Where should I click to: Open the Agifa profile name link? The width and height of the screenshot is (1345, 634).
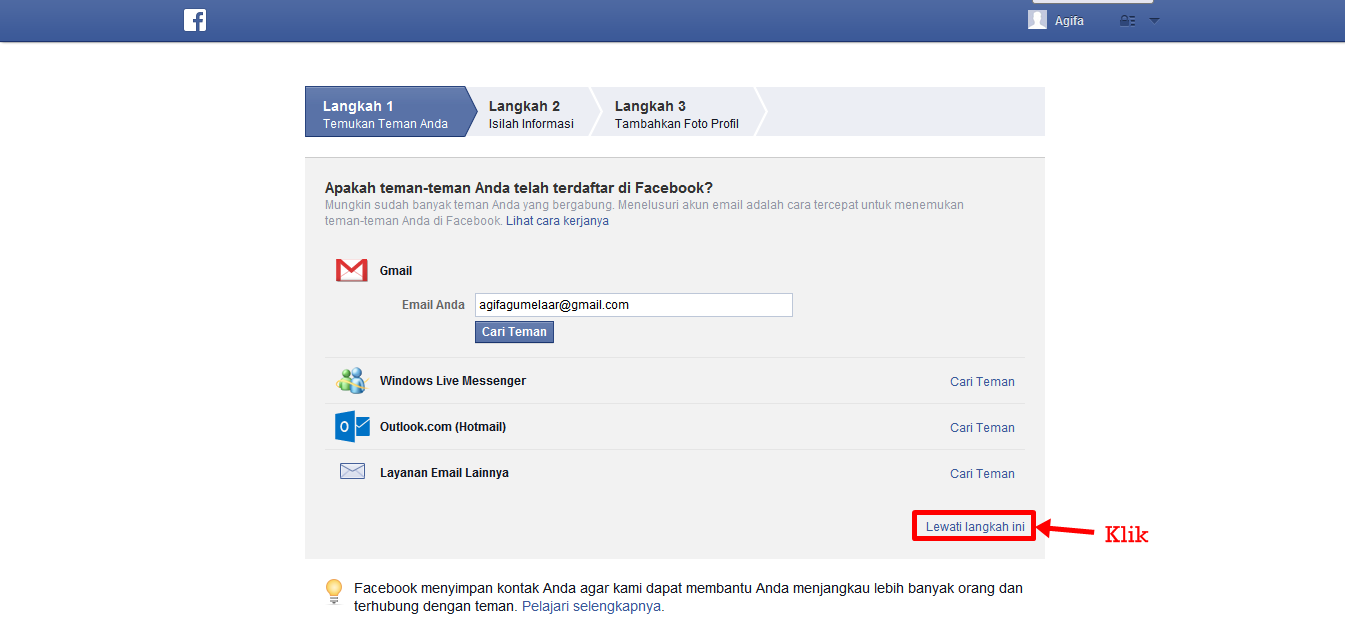1069,21
